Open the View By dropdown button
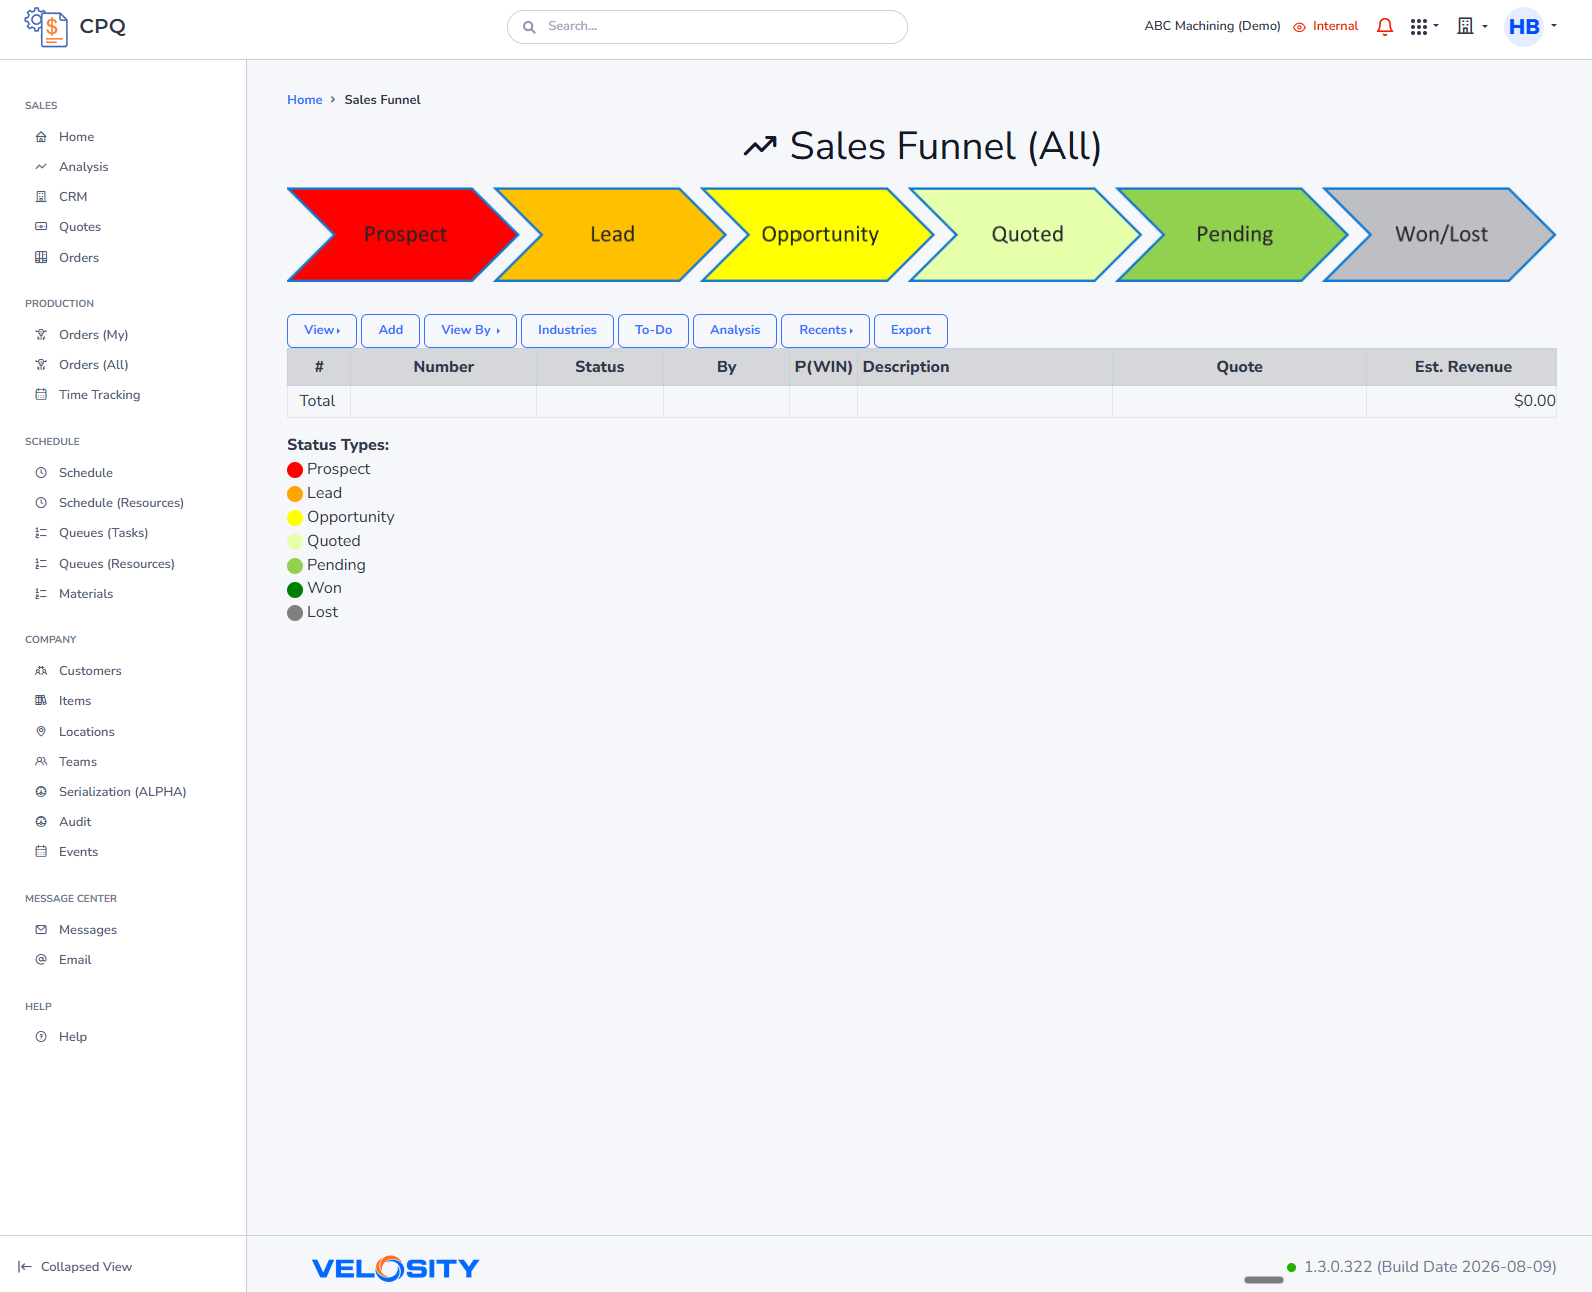The image size is (1592, 1292). click(x=470, y=331)
